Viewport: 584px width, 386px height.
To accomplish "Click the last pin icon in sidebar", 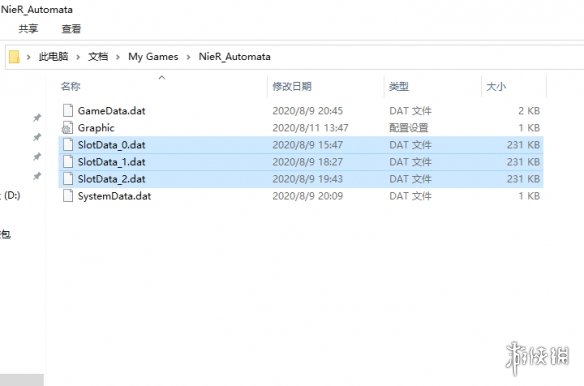I will click(37, 176).
